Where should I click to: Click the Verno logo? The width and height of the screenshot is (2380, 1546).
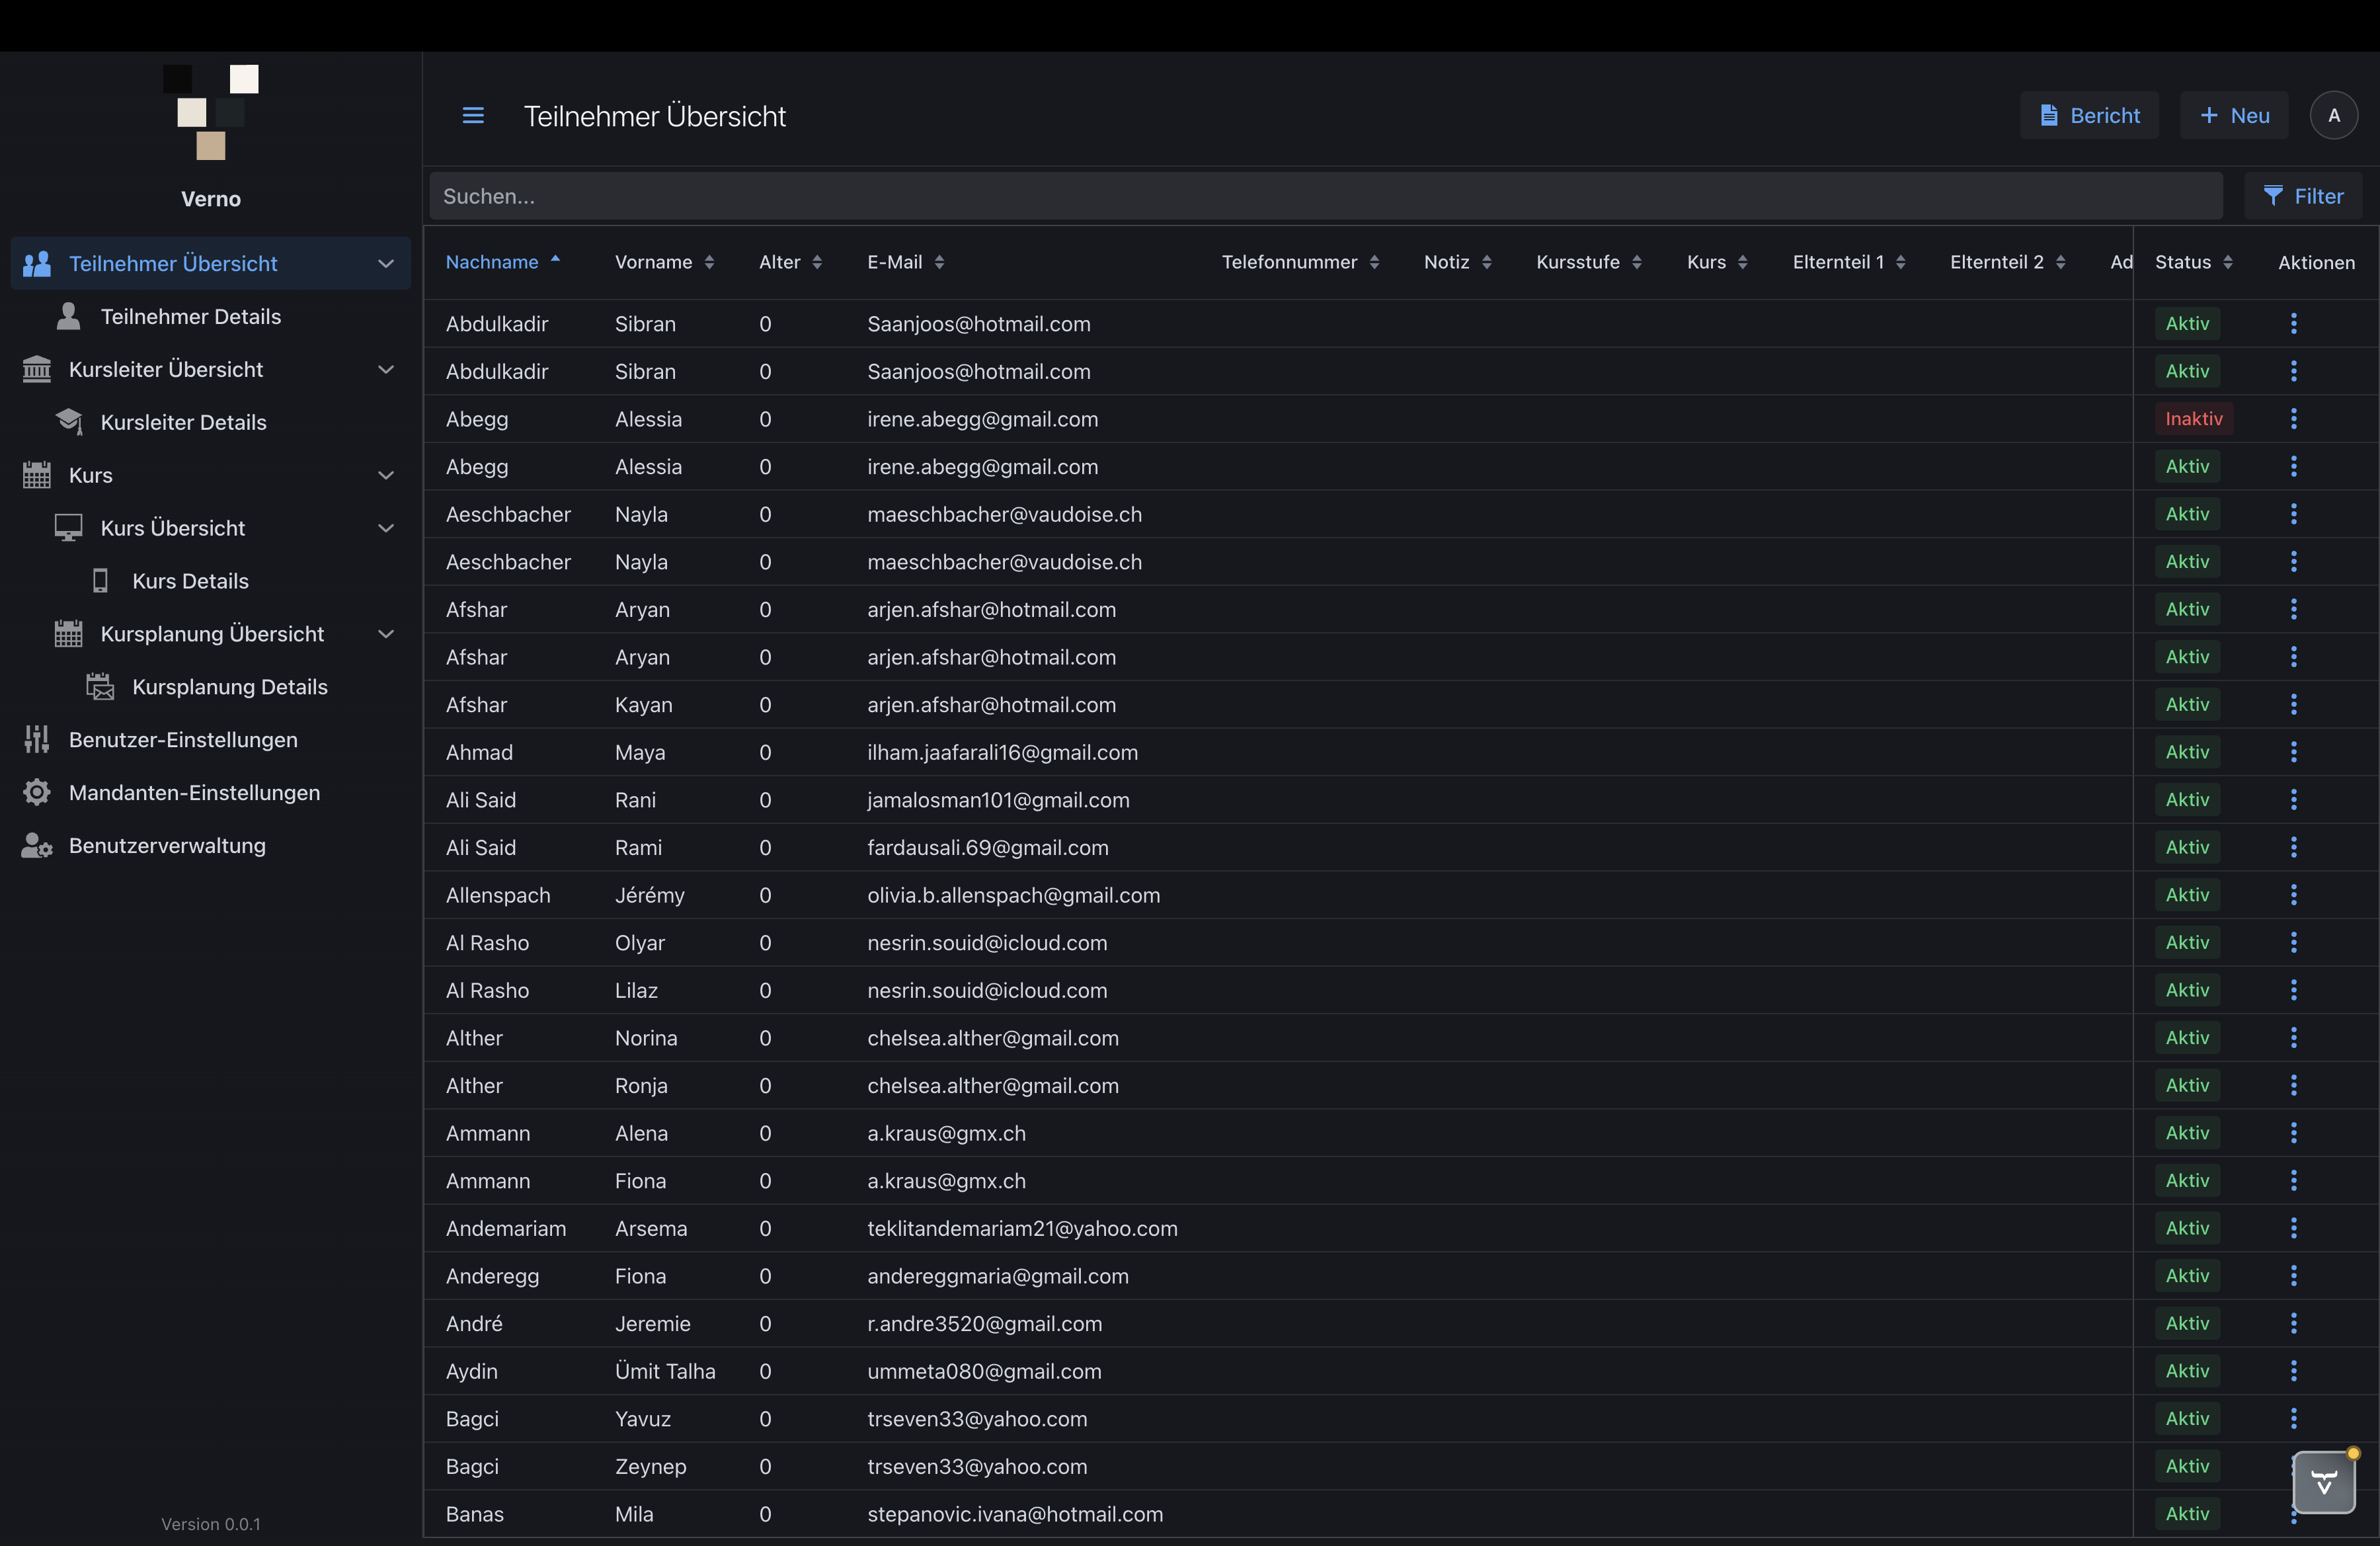[211, 112]
